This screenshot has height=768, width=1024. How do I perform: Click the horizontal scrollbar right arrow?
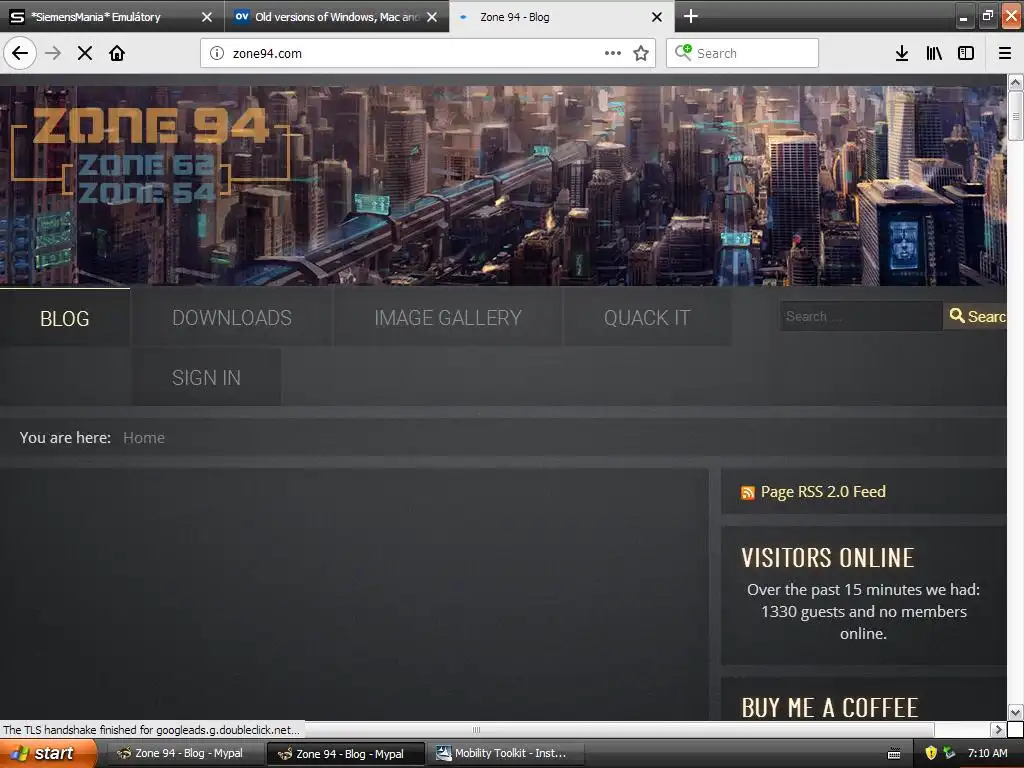point(999,729)
